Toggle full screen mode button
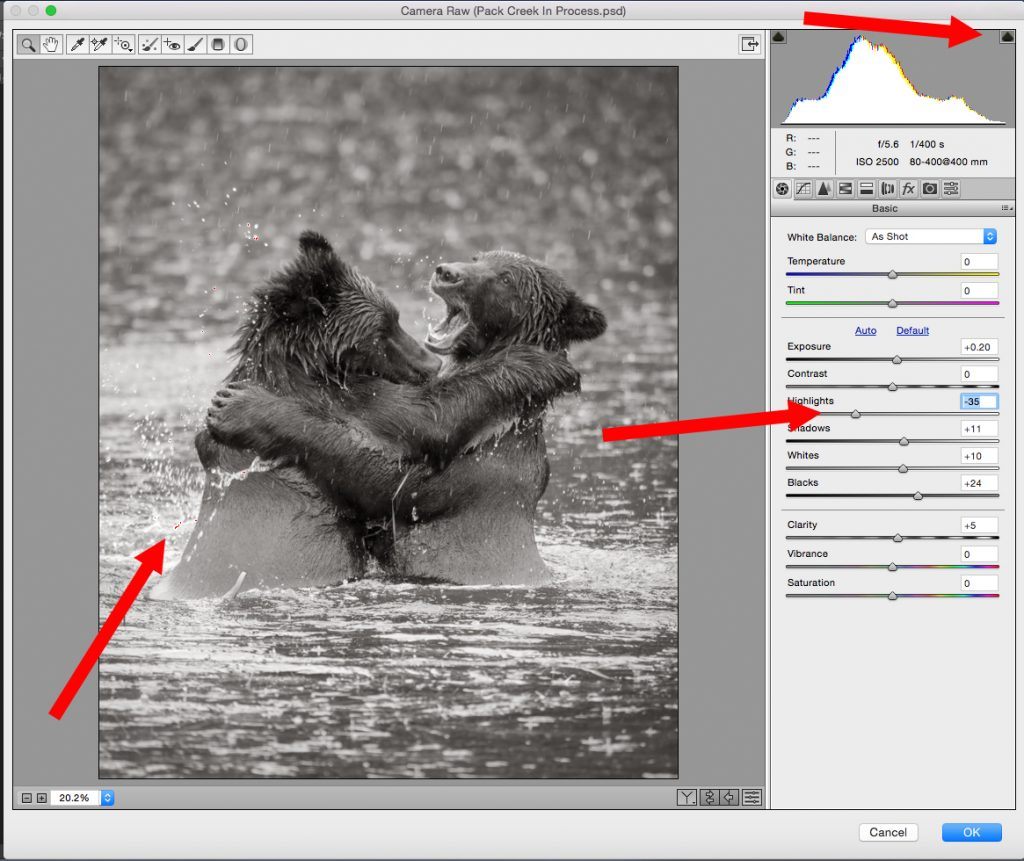The height and width of the screenshot is (861, 1024). [x=748, y=44]
